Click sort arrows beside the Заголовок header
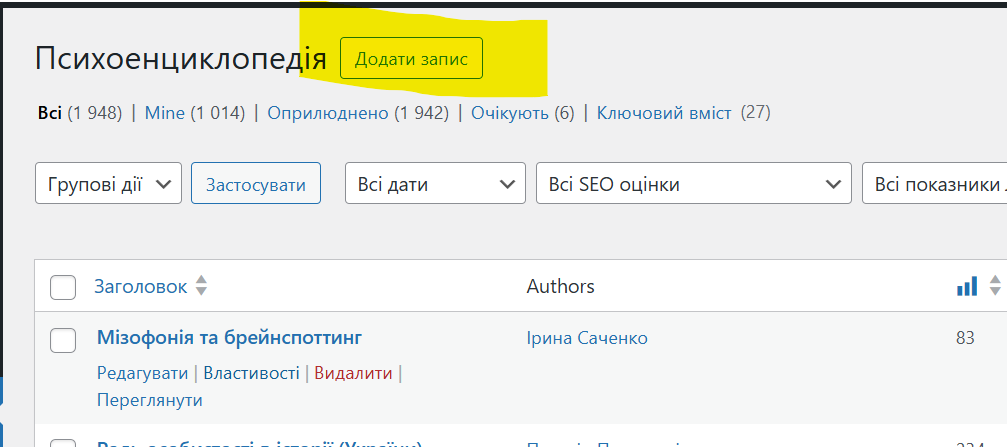The width and height of the screenshot is (1007, 447). (x=201, y=287)
